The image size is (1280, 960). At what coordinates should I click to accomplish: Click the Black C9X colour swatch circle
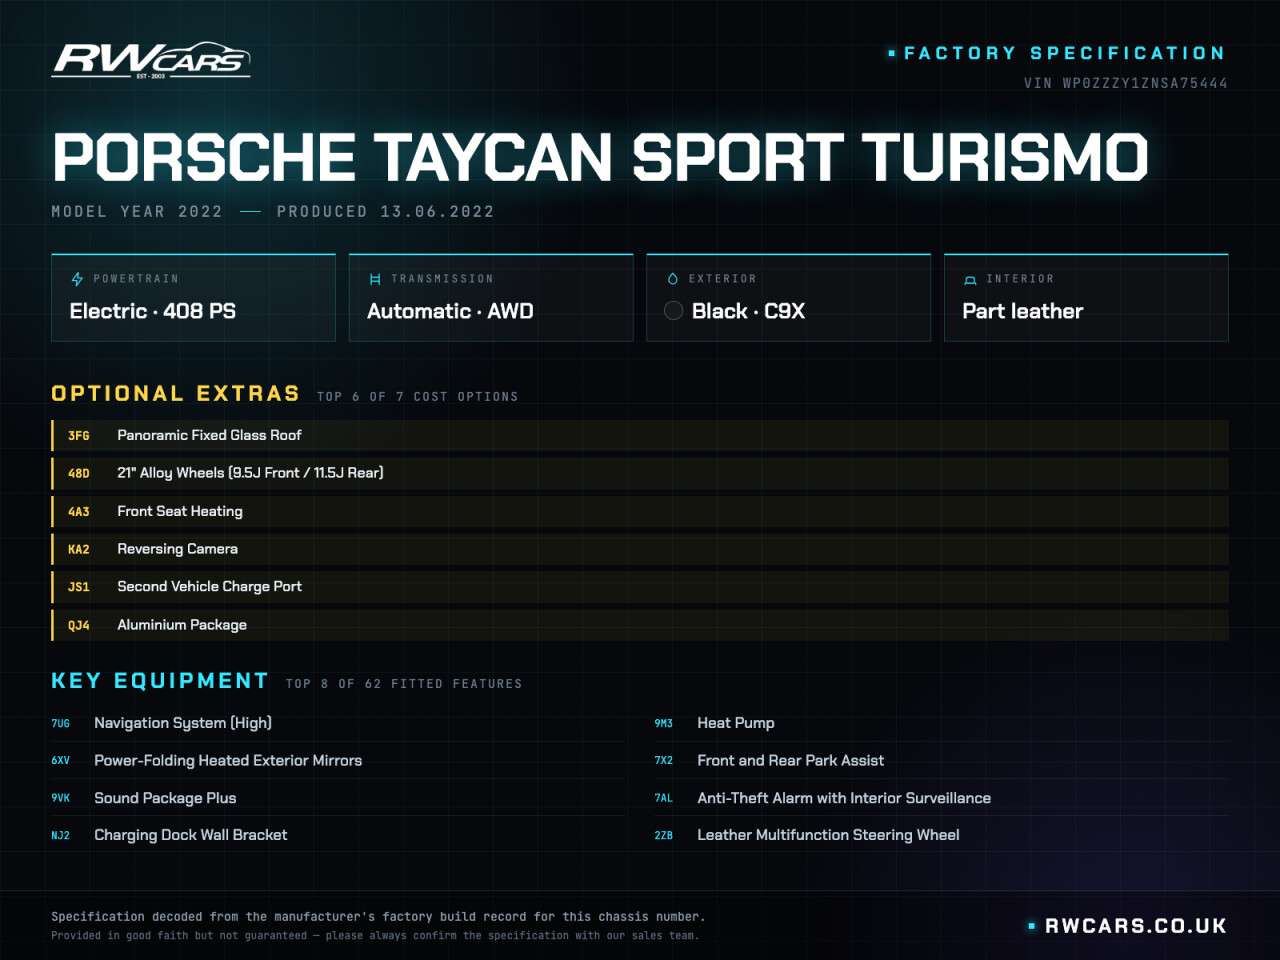[x=674, y=311]
